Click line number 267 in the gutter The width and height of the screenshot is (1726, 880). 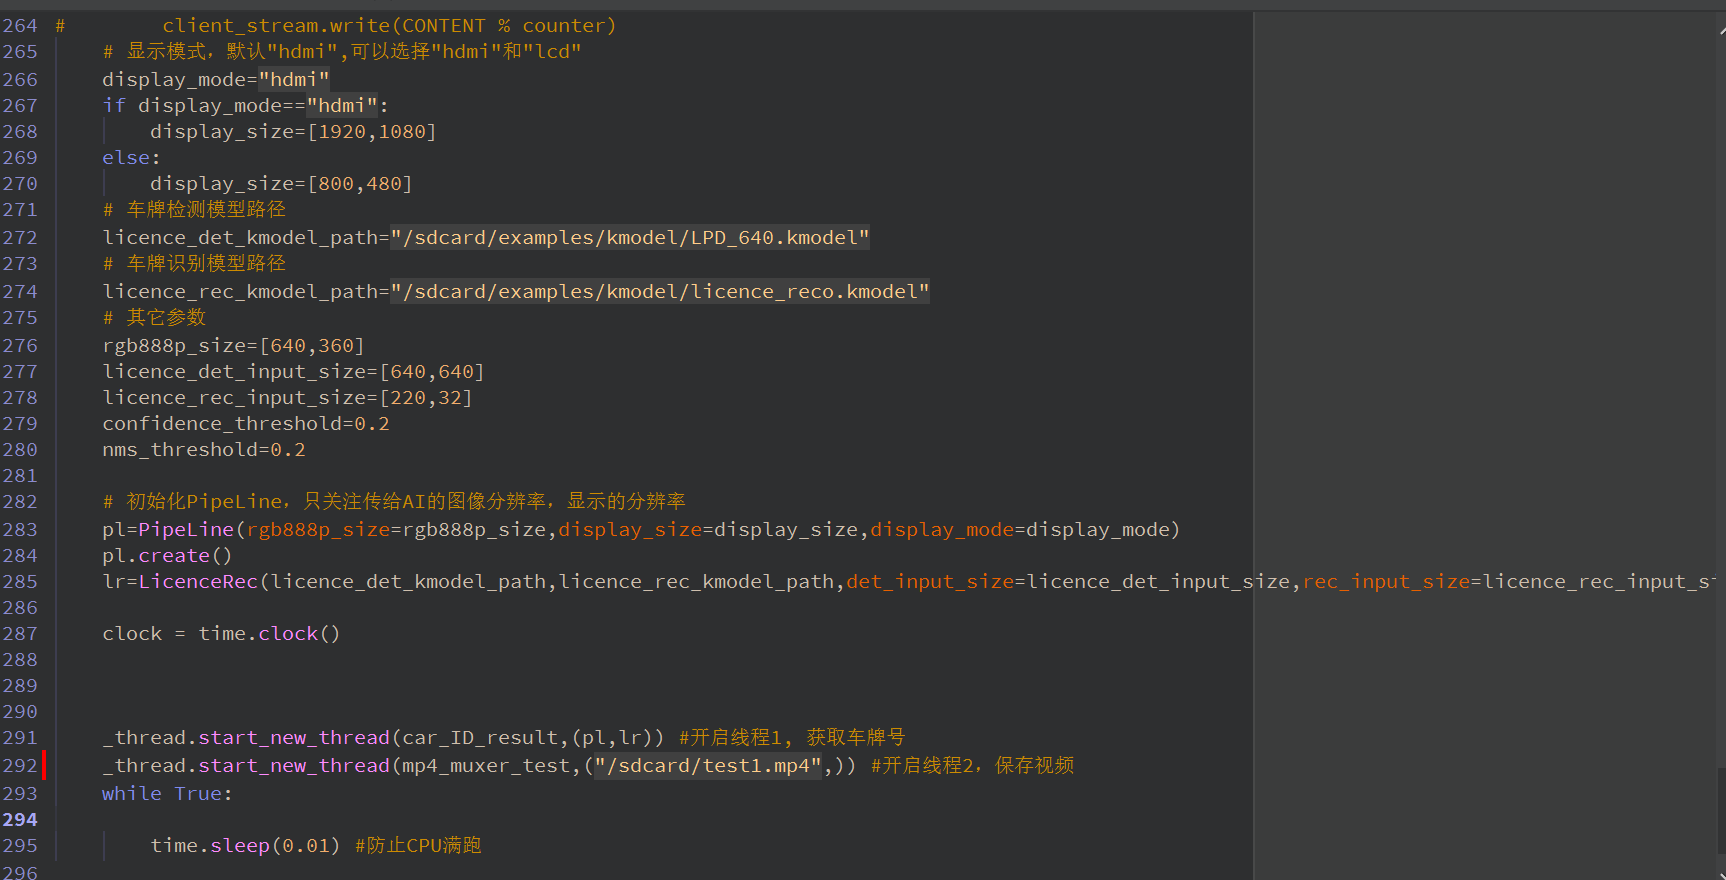20,106
